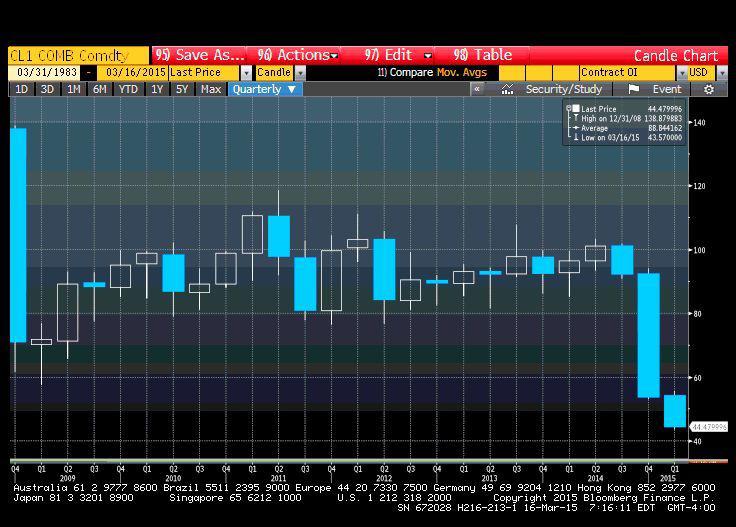The height and width of the screenshot is (527, 736).
Task: Click the Compare button
Action: (405, 72)
